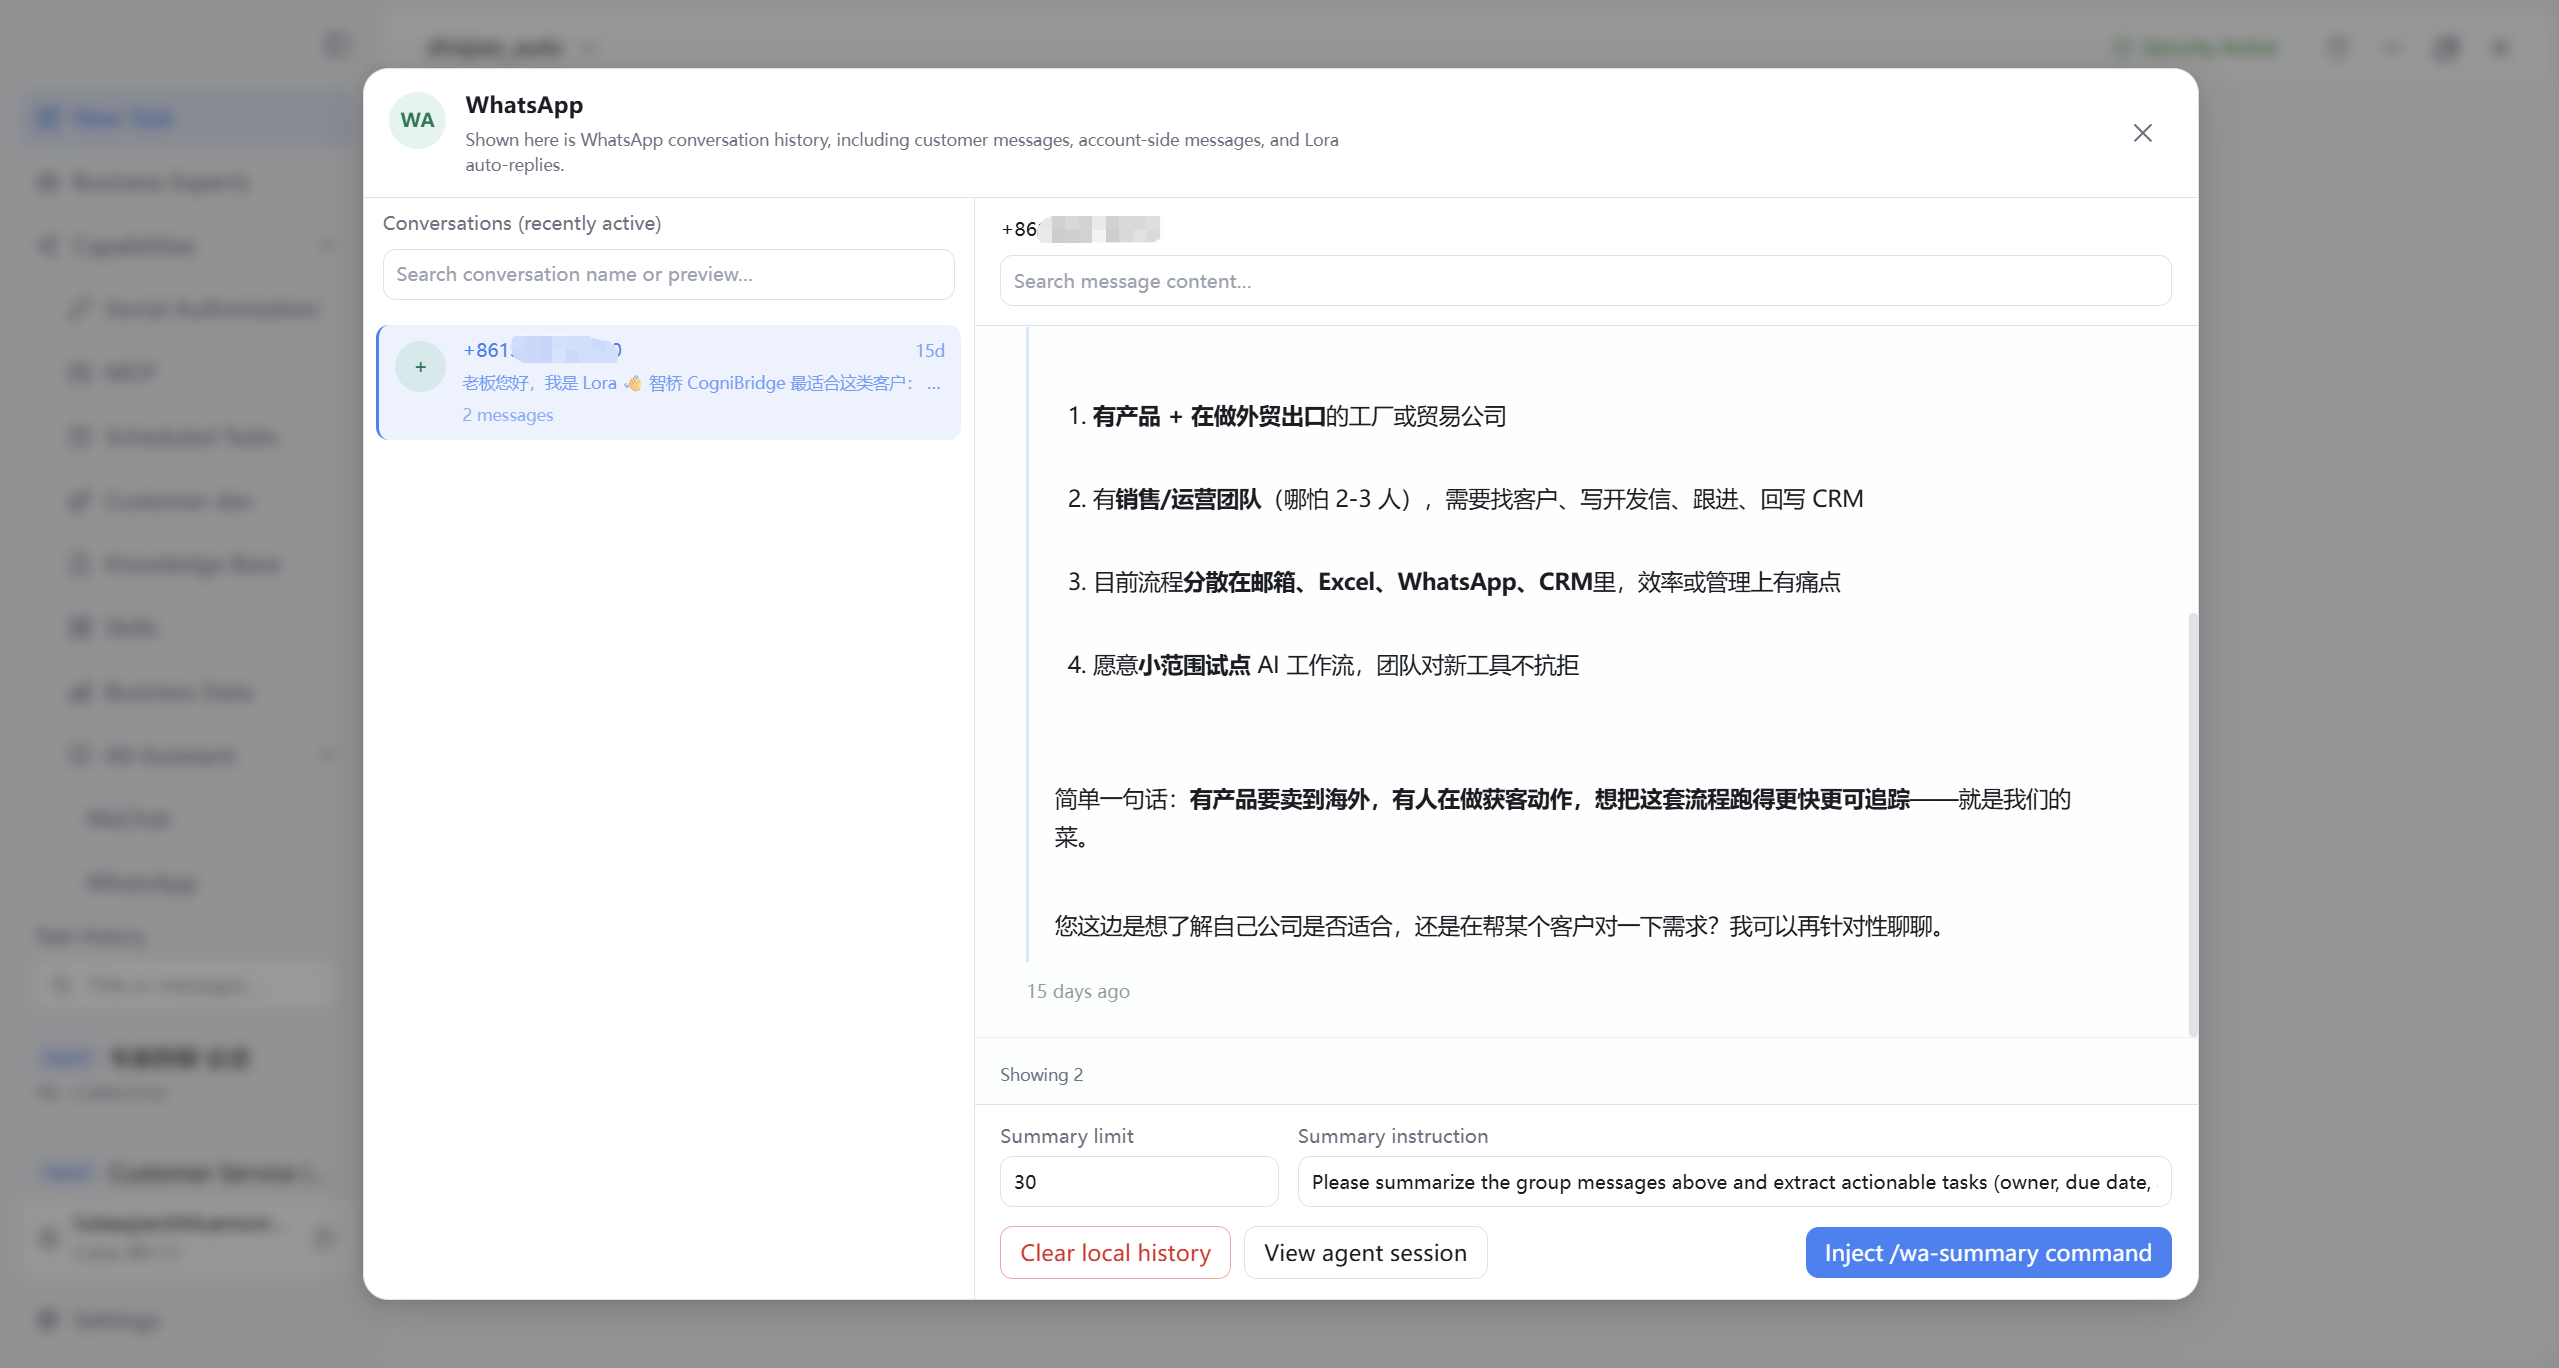
Task: Collapse the Capabilities section chevron in the sidebar
Action: coord(327,246)
